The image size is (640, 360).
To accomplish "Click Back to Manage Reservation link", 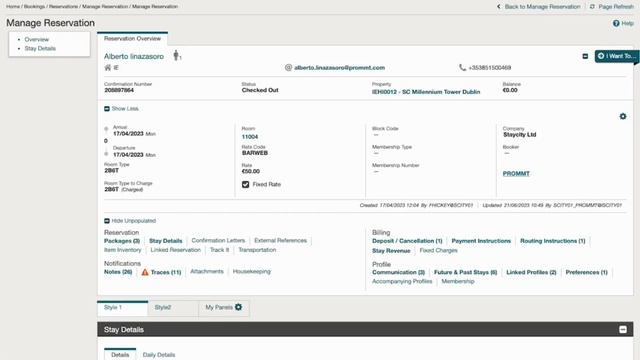I will pos(542,7).
